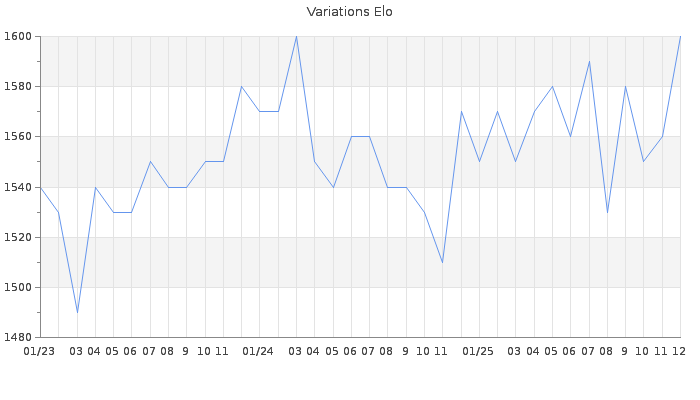
Task: Click the 1600 peak after 01/24
Action: coord(296,36)
